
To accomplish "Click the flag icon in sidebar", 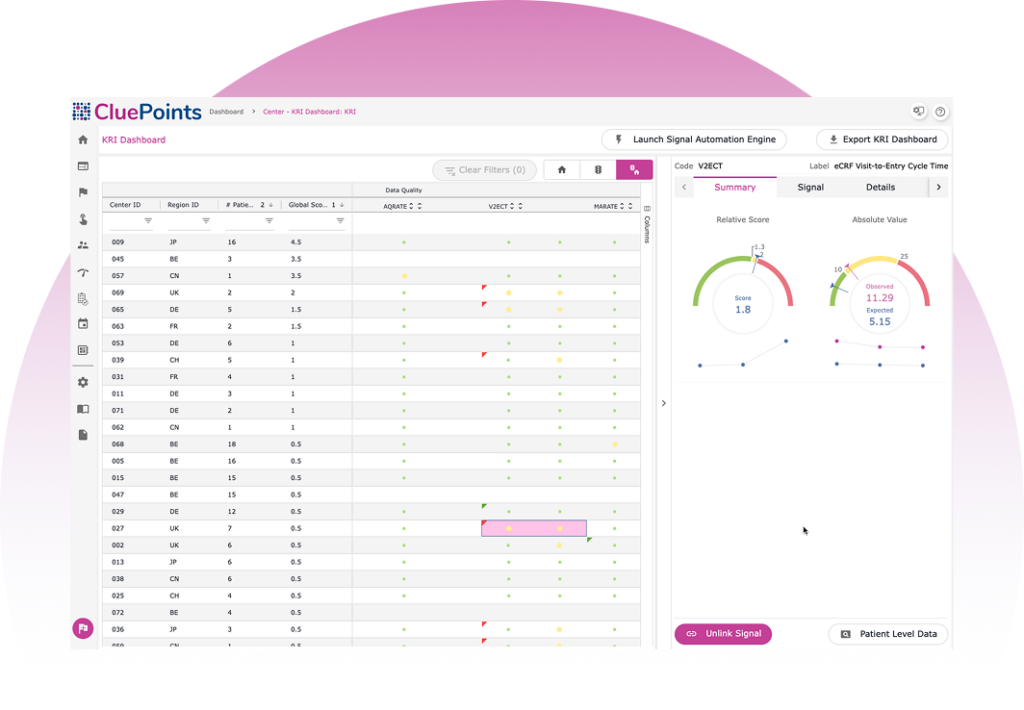I will click(83, 193).
